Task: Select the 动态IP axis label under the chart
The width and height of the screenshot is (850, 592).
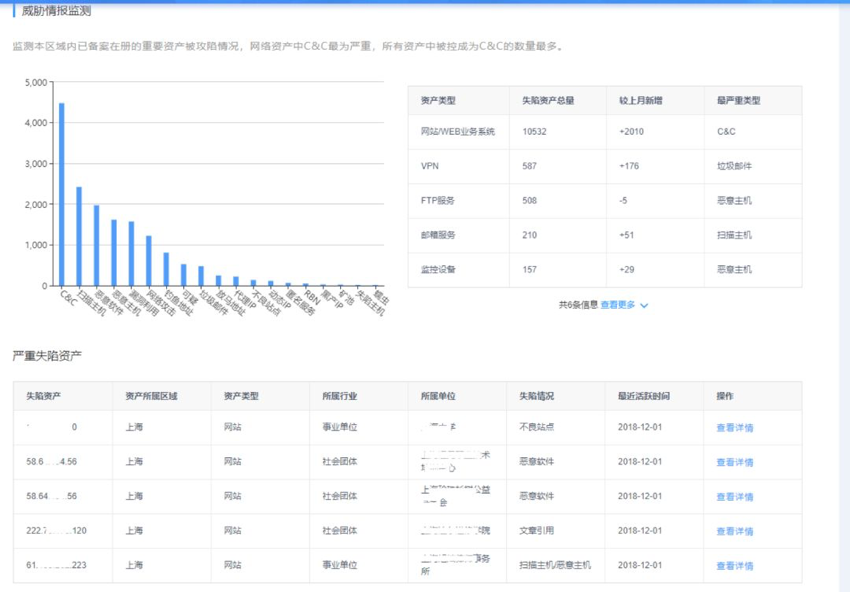Action: click(280, 300)
